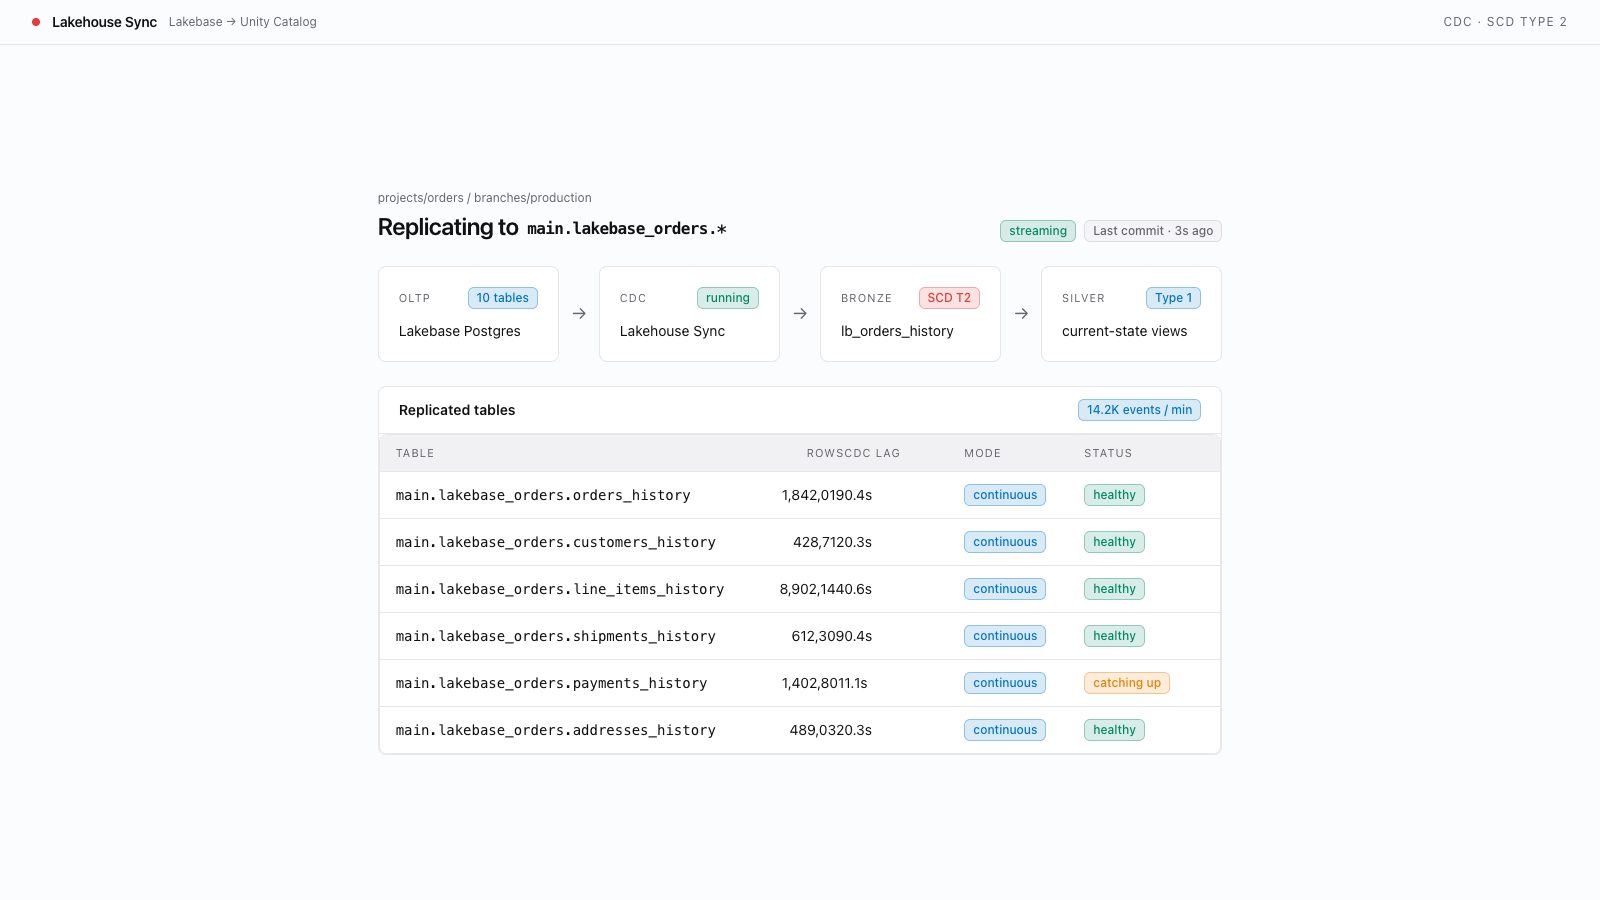Select the main.lakebase_orders.shipments_history row name

point(556,636)
